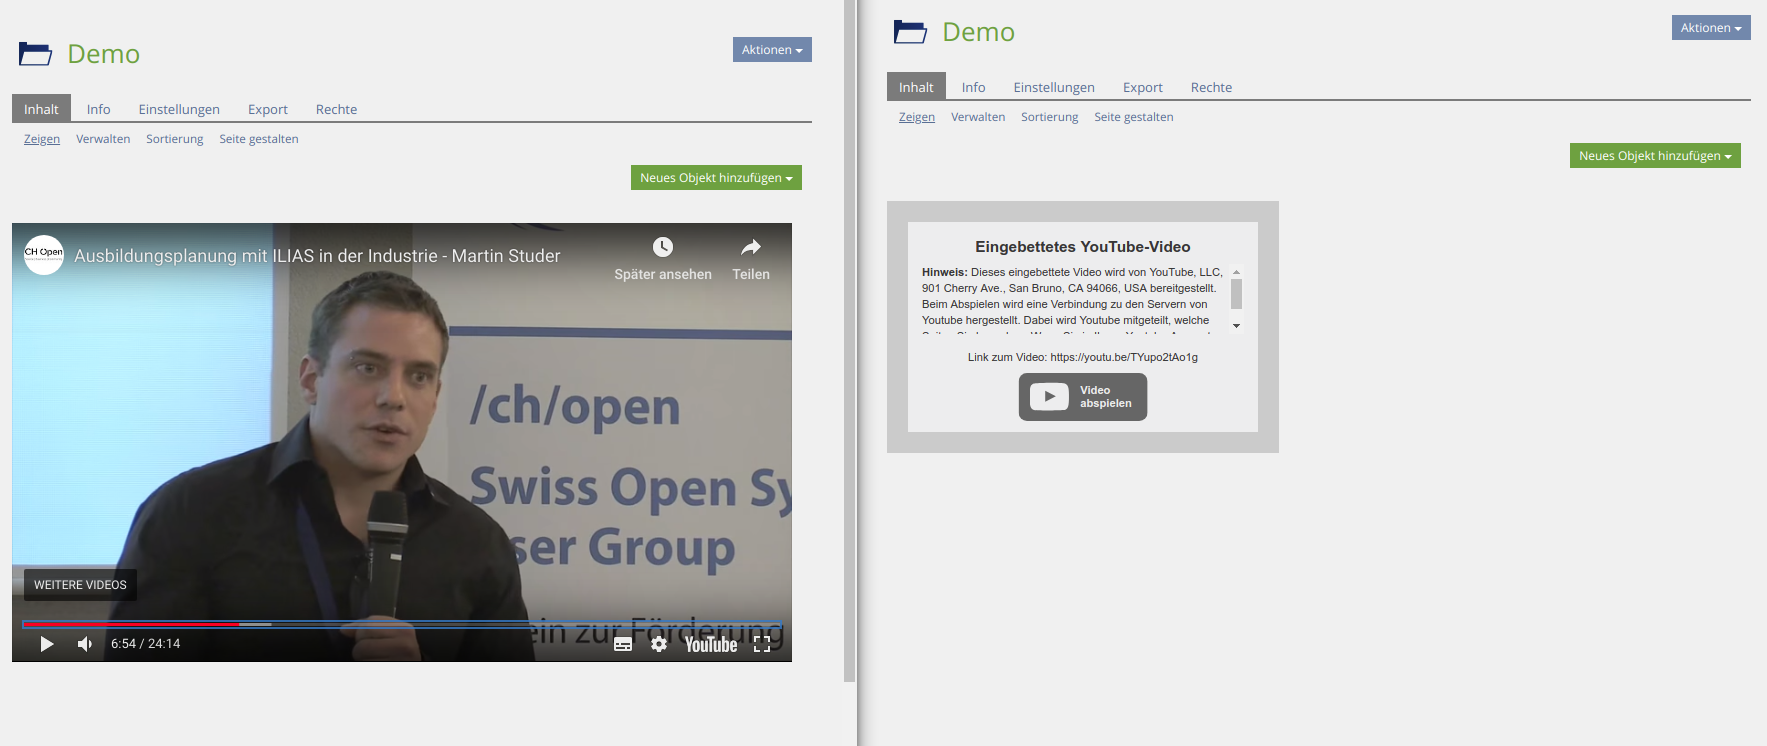Open the Rechte tab in right pane

[1211, 87]
